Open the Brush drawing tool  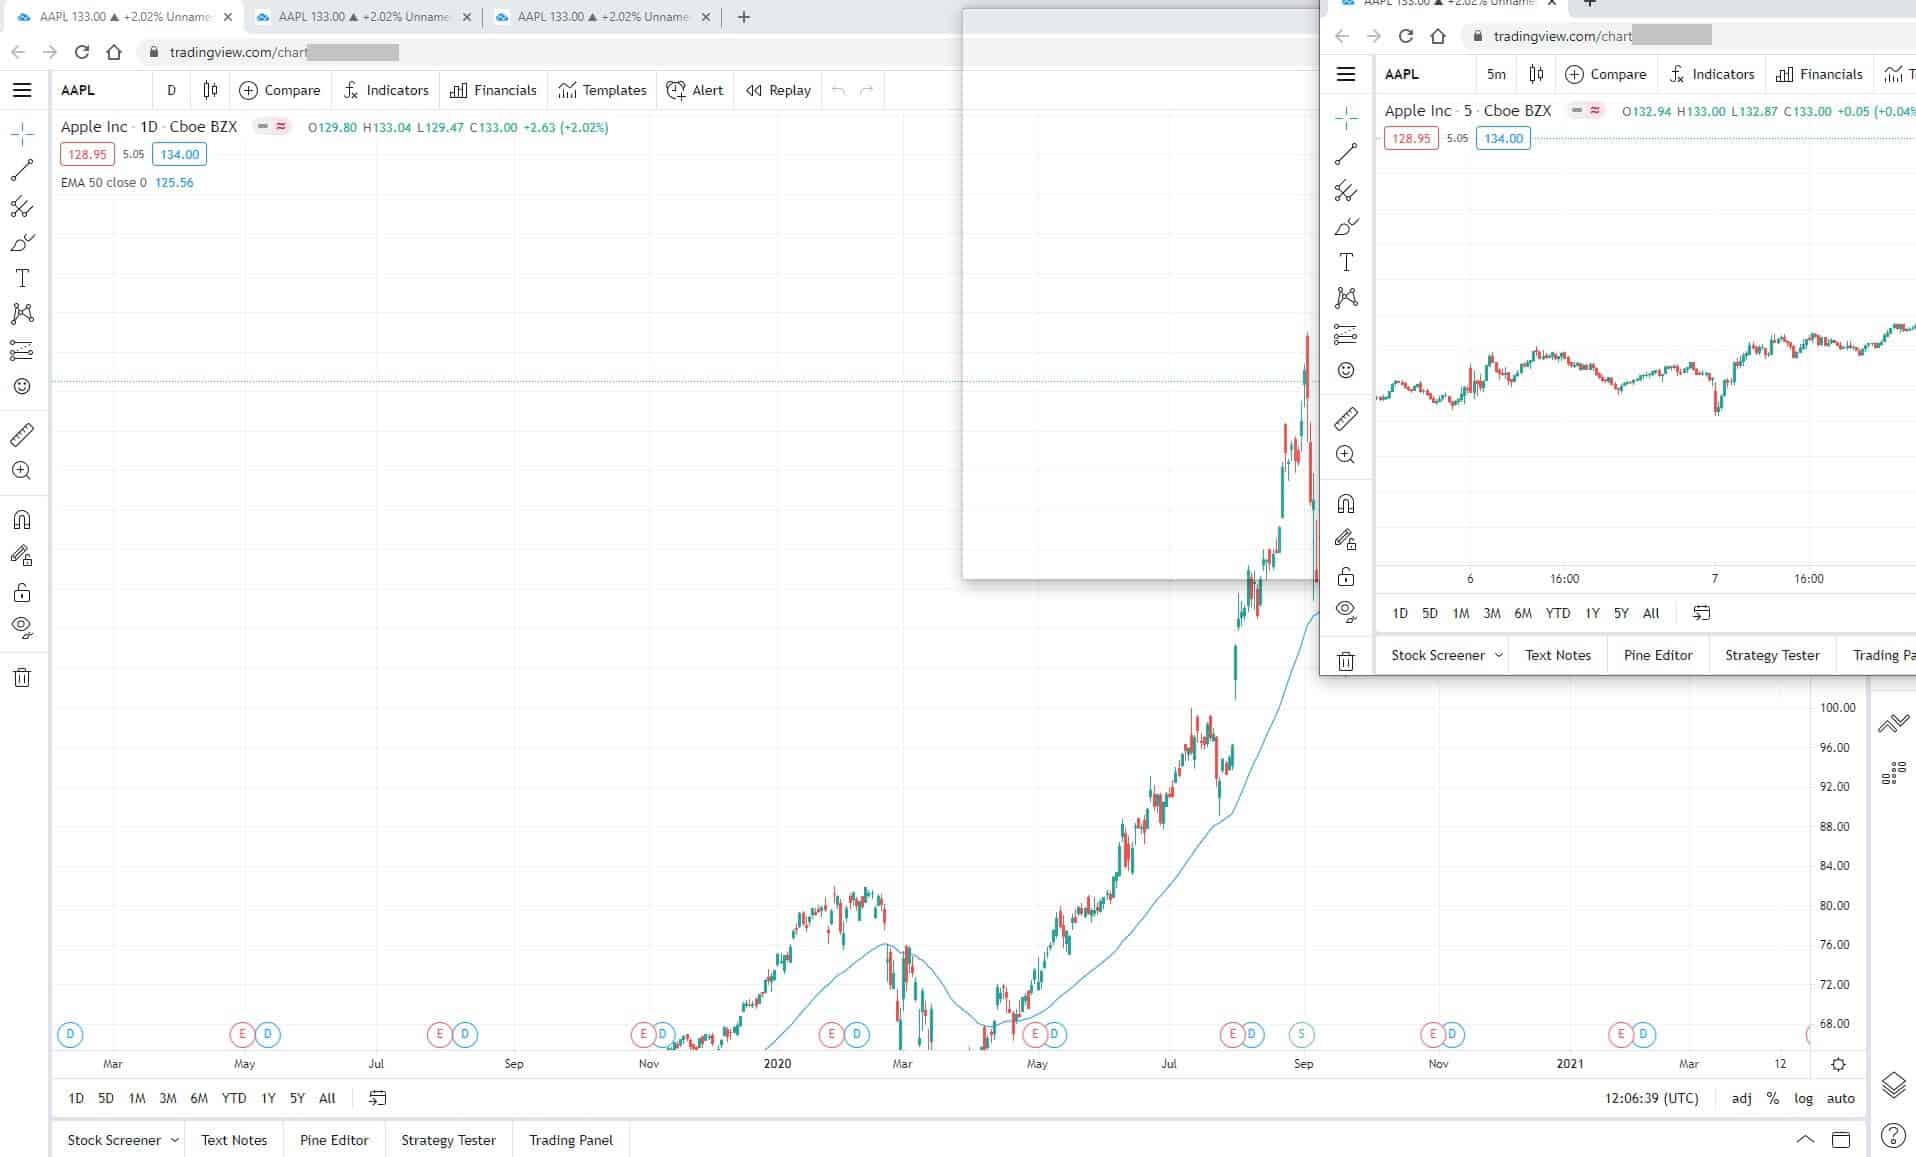pos(21,241)
